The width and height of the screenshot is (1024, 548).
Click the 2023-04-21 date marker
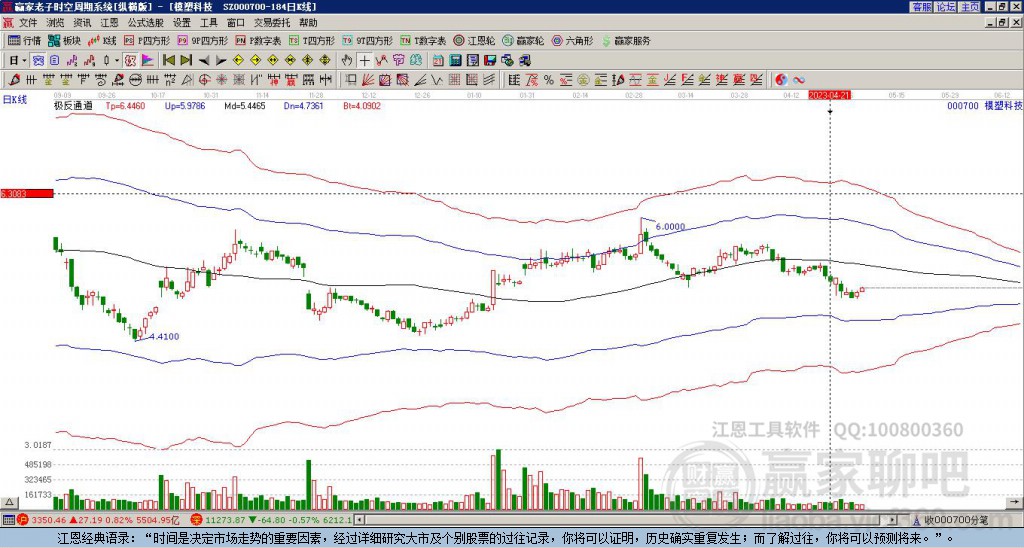click(829, 95)
